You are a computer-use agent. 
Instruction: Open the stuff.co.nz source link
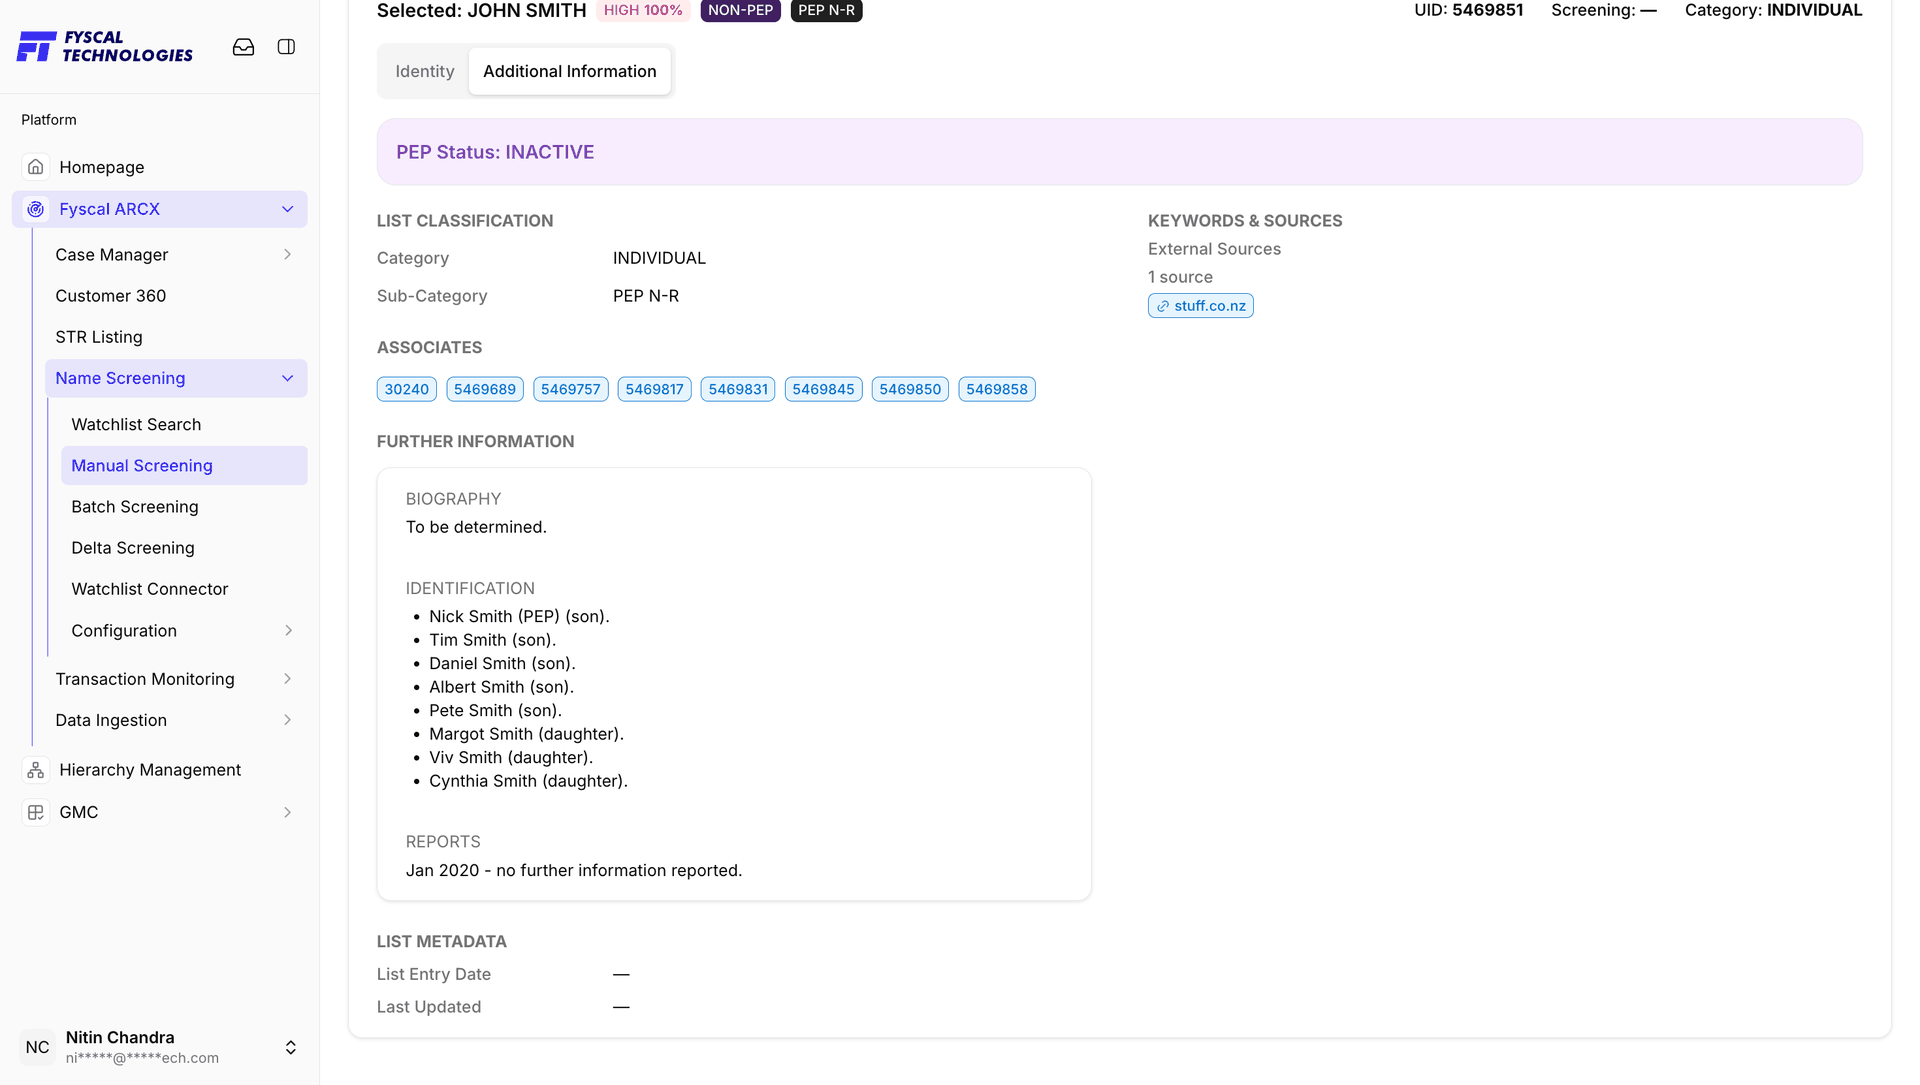pos(1200,306)
